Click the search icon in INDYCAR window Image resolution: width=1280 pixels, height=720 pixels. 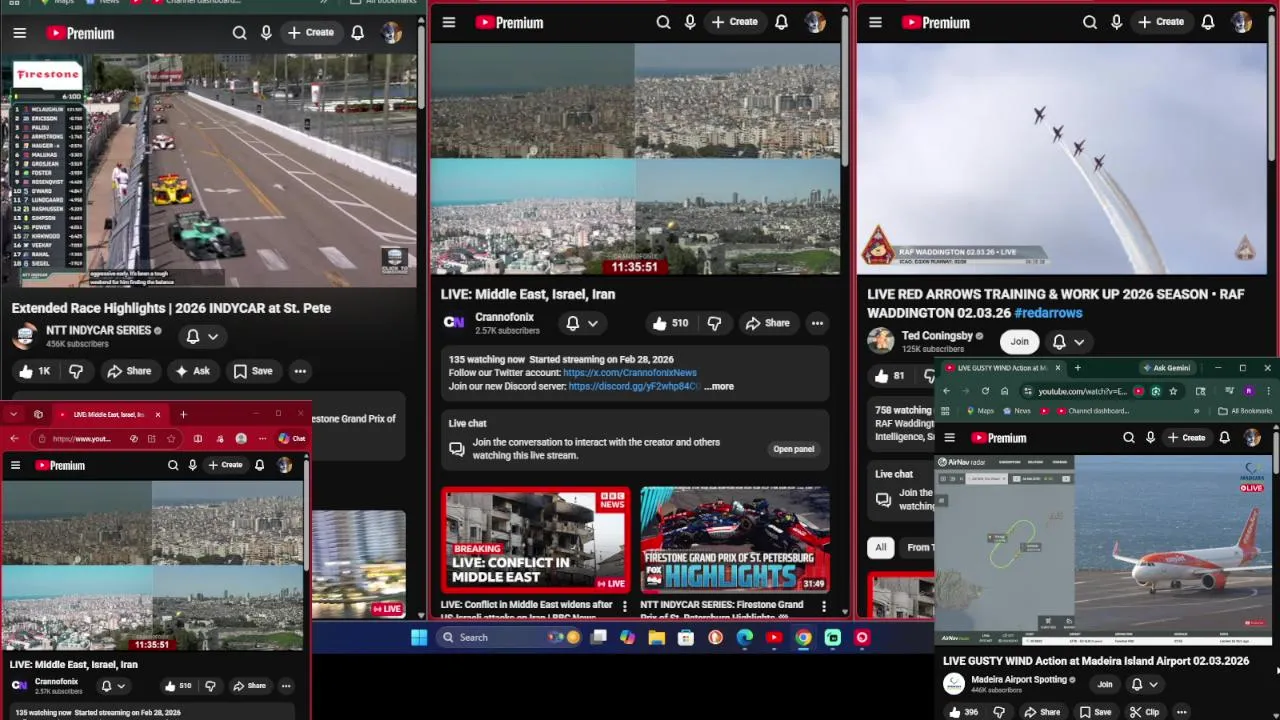[239, 33]
